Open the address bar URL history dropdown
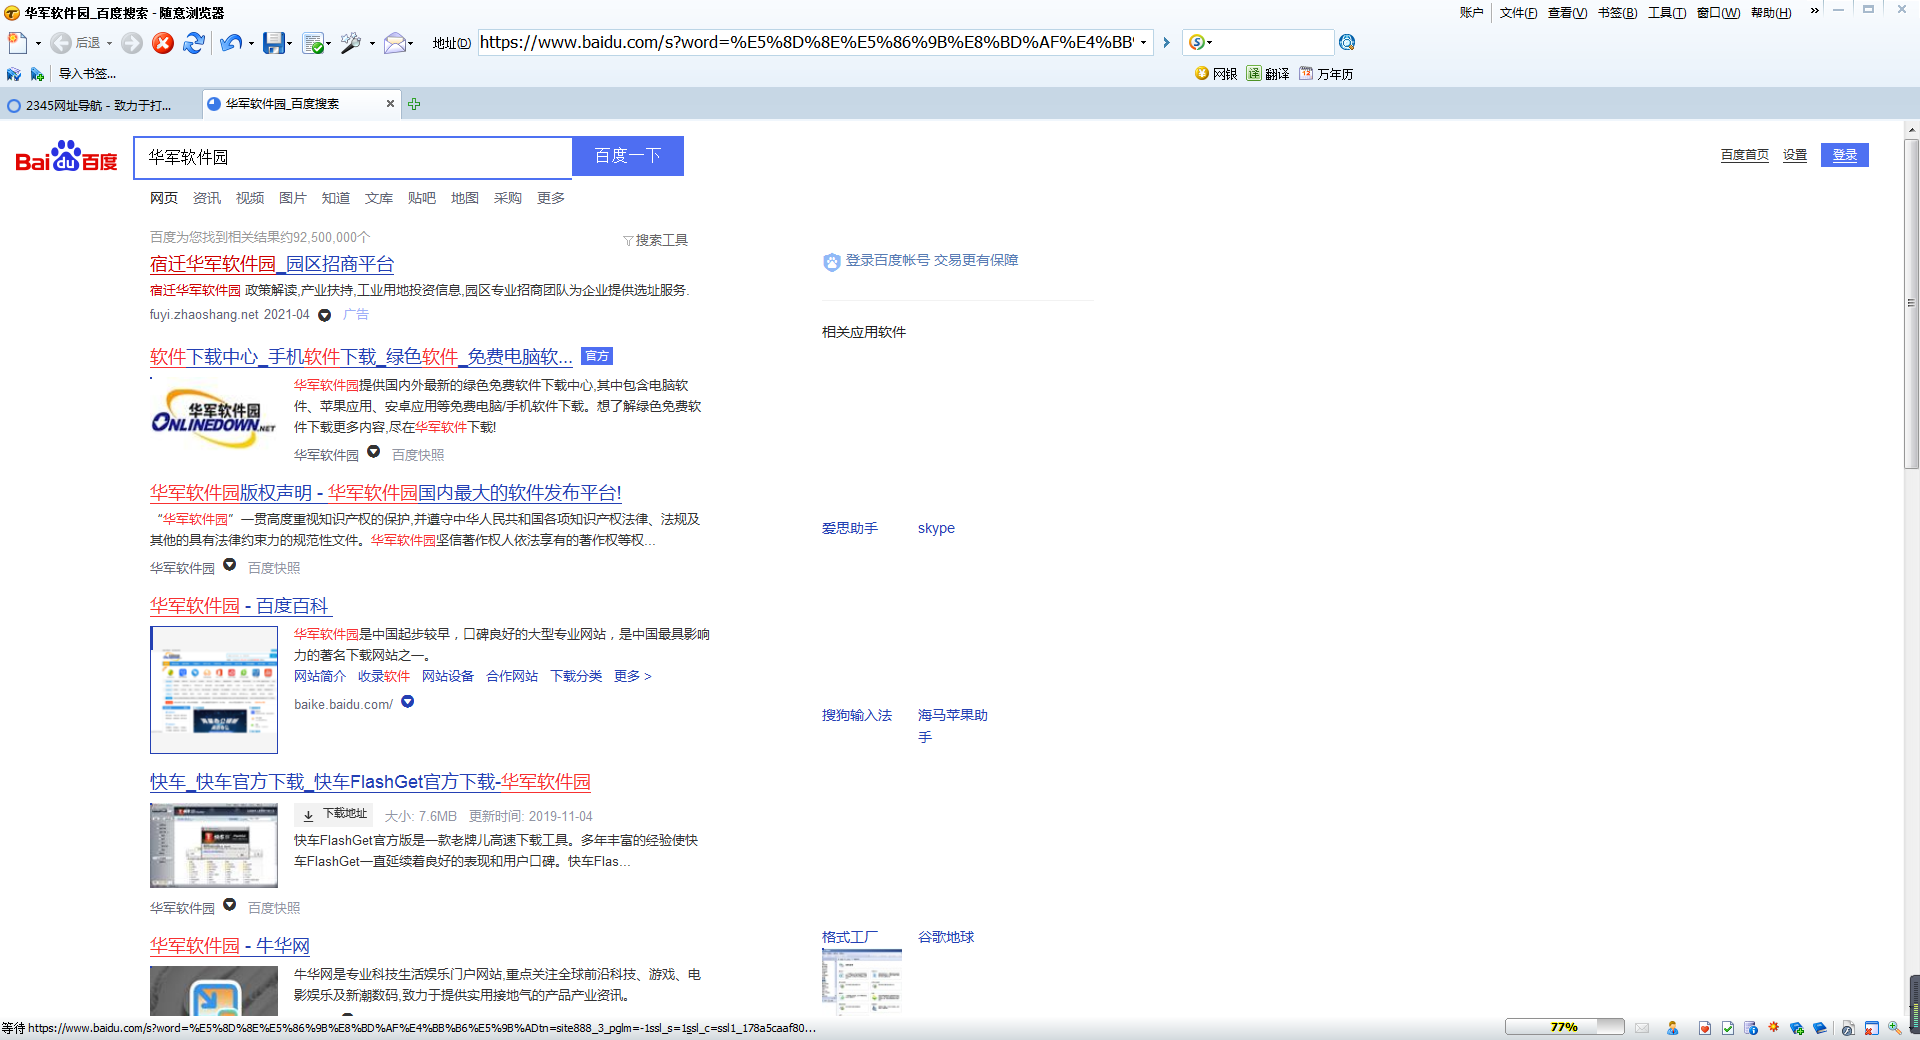This screenshot has width=1920, height=1040. tap(1143, 43)
